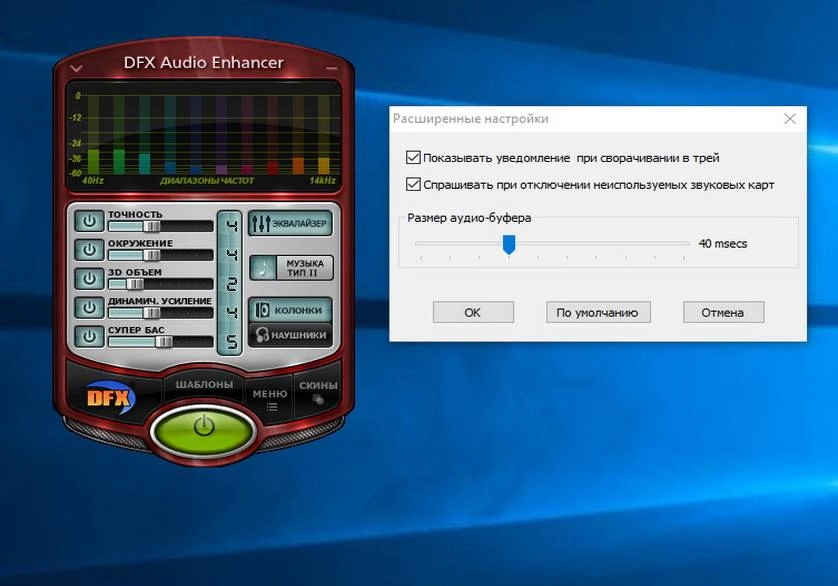838x586 pixels.
Task: Switch output to Колонки
Action: pos(290,310)
